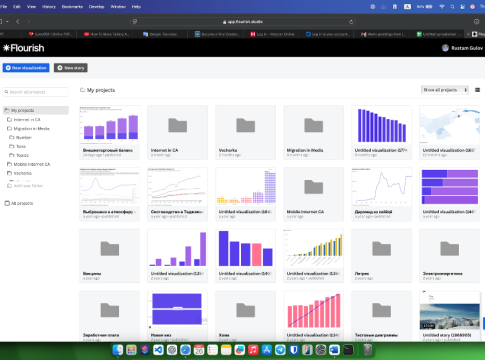Click the Safari back arrow
The image size is (485, 360).
(18, 21)
